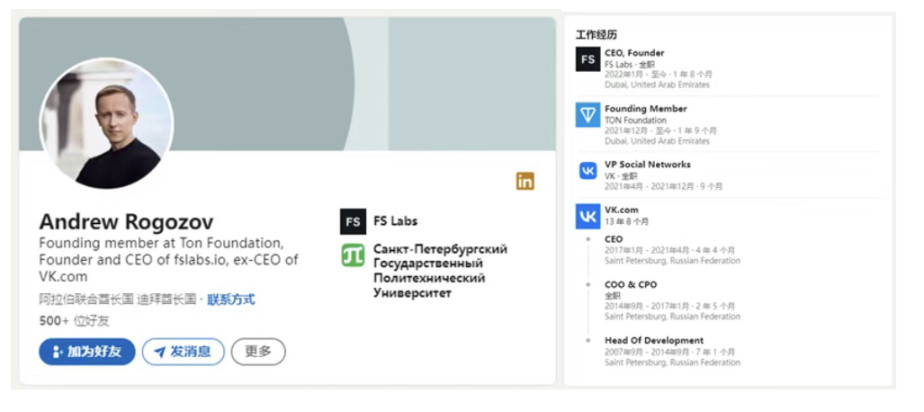View the 500+ 位好友 connections
Image resolution: width=924 pixels, height=412 pixels.
tap(74, 320)
